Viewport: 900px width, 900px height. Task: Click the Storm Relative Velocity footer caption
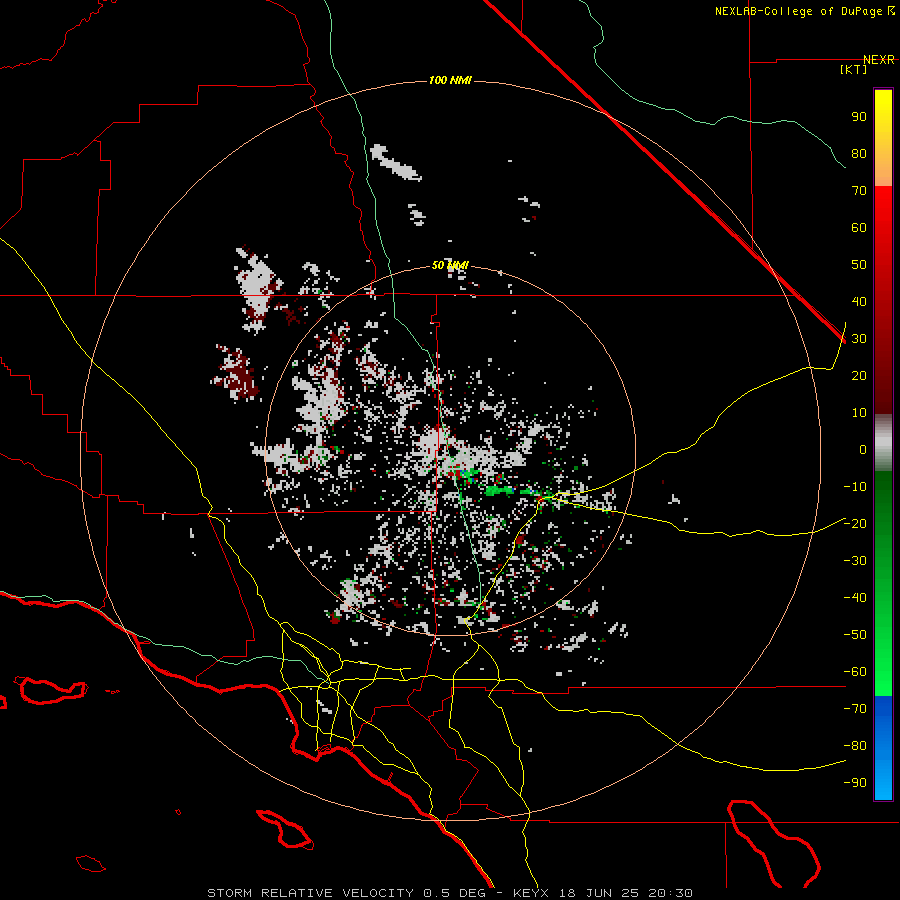(450, 893)
